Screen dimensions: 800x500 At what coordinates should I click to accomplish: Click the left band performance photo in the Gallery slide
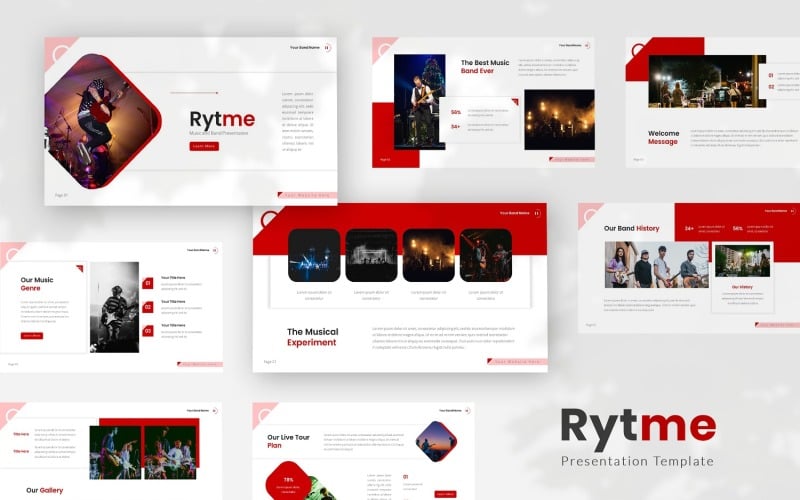tap(115, 453)
